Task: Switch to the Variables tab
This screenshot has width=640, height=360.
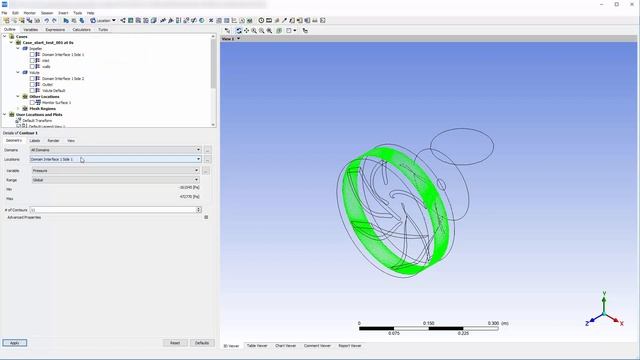Action: point(31,29)
